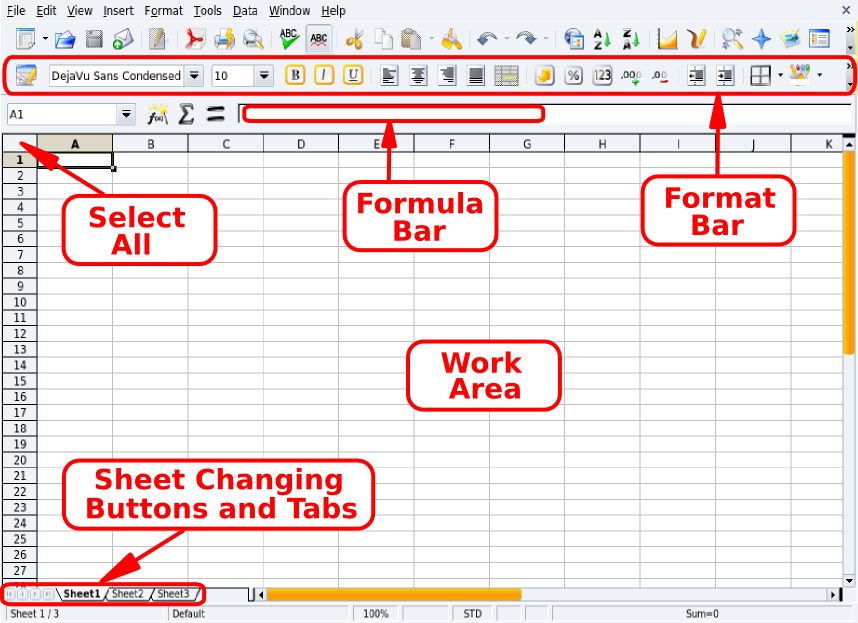
Task: Open the font size dropdown
Action: pos(264,75)
